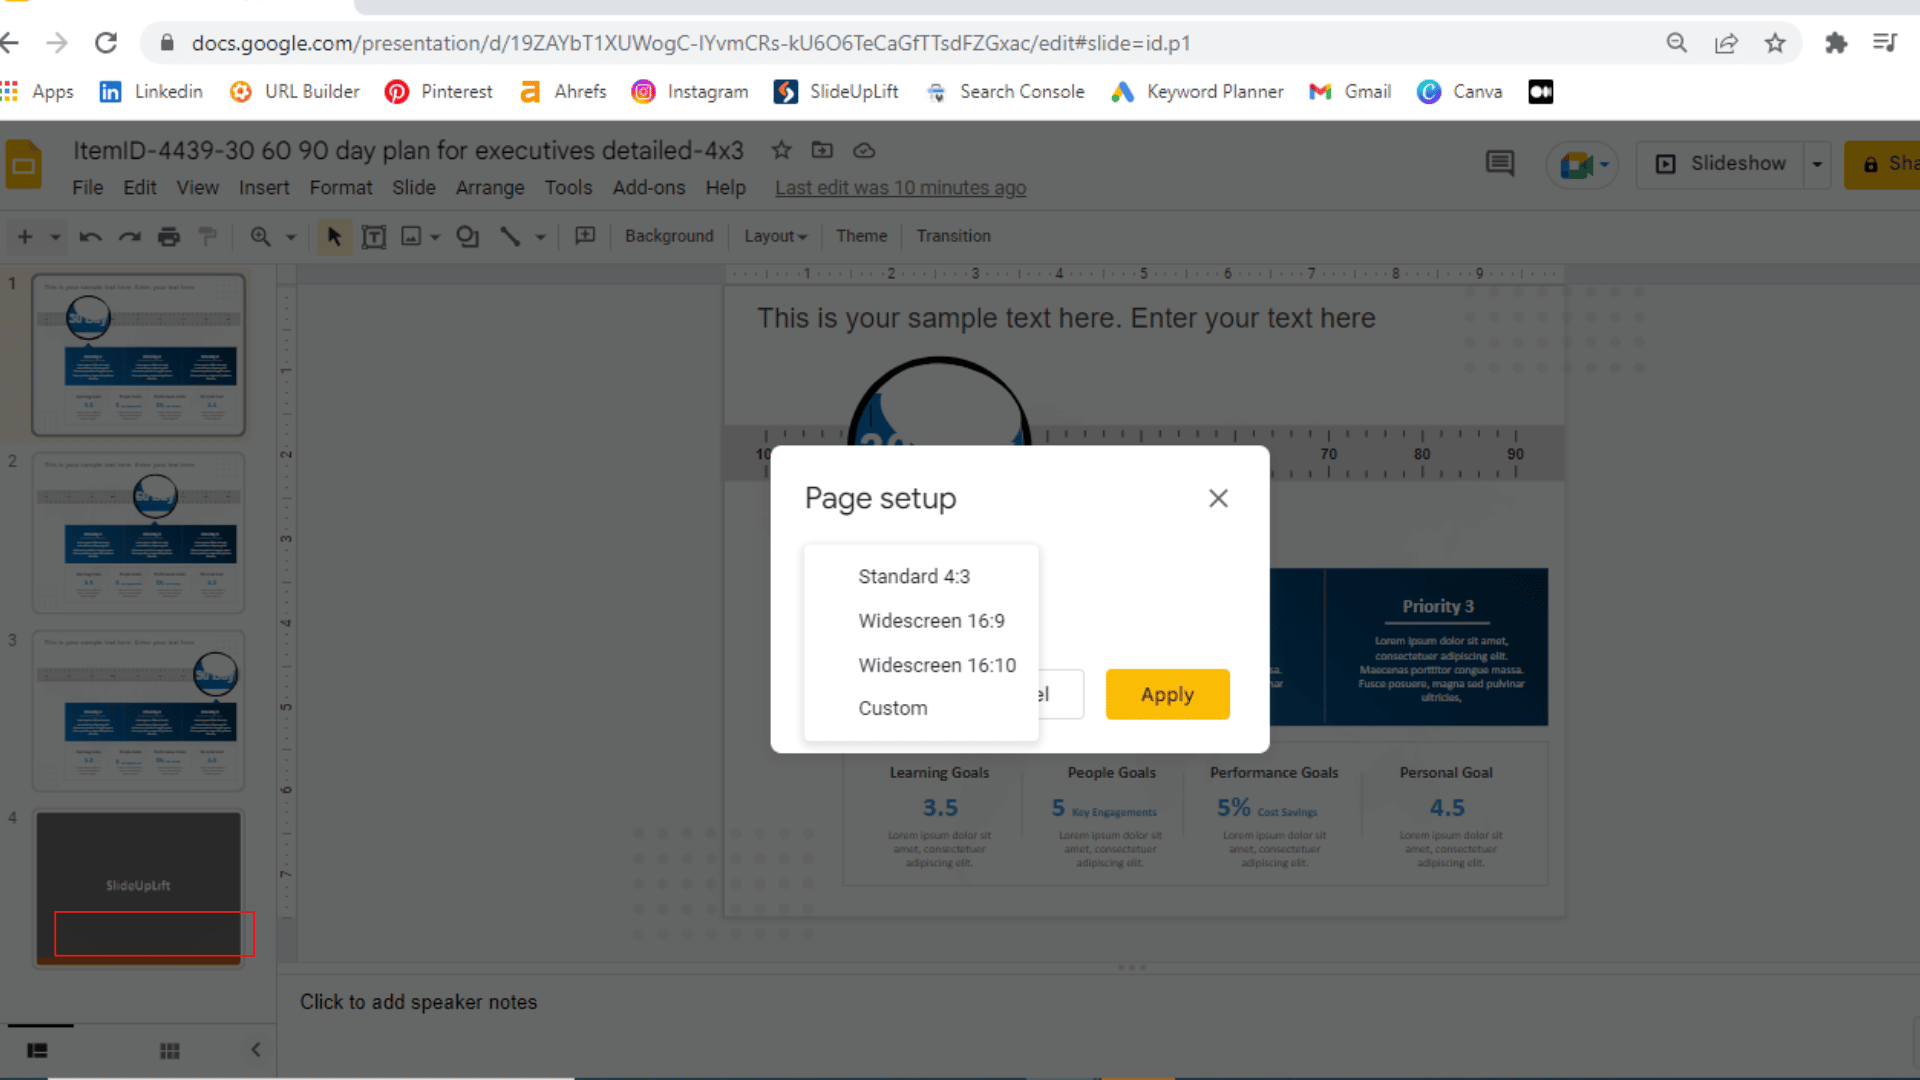Click the Shape tool icon

(468, 236)
